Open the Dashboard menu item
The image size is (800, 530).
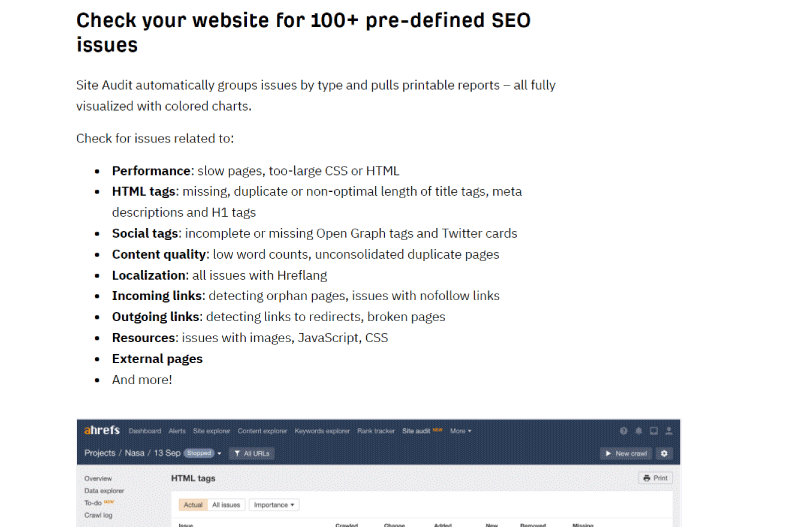145,431
